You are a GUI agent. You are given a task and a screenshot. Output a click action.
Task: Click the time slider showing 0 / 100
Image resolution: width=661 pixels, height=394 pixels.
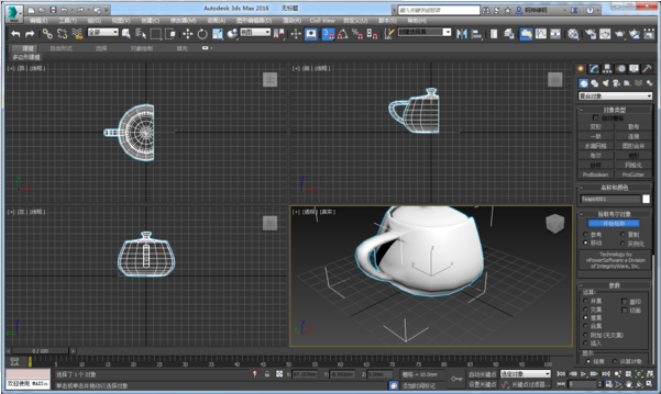(x=40, y=351)
